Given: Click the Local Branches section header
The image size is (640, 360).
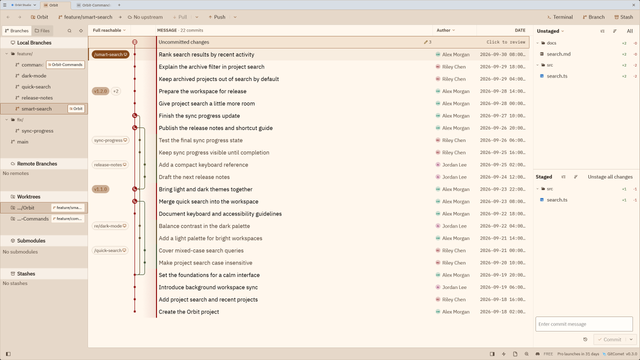Looking at the screenshot, I should (44, 43).
